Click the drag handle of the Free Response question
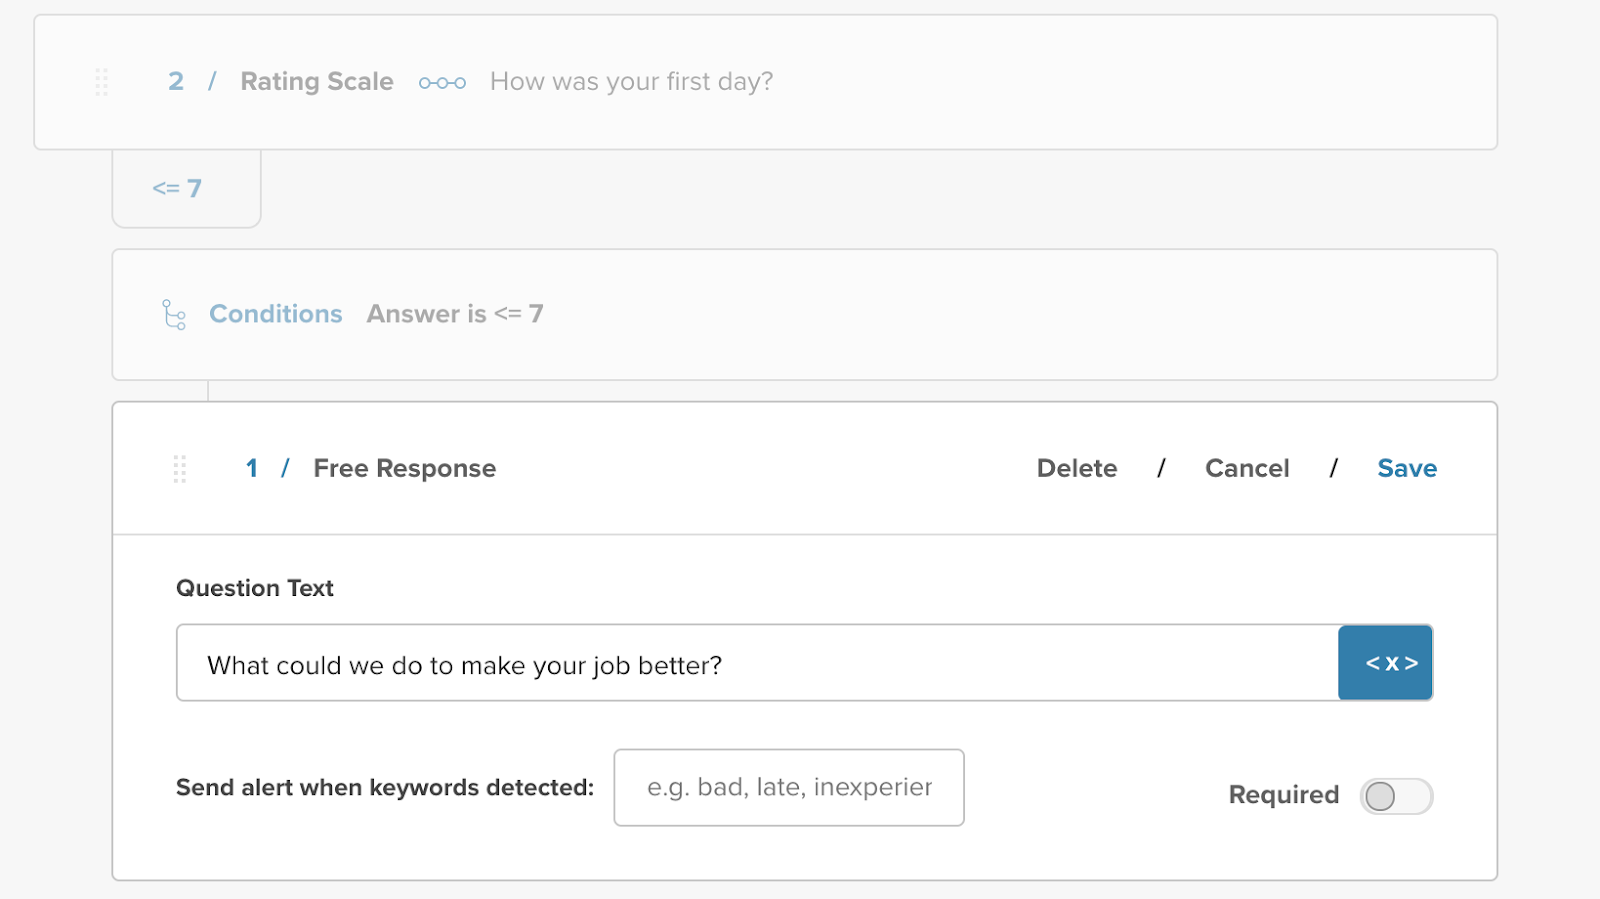This screenshot has width=1600, height=899. (180, 469)
